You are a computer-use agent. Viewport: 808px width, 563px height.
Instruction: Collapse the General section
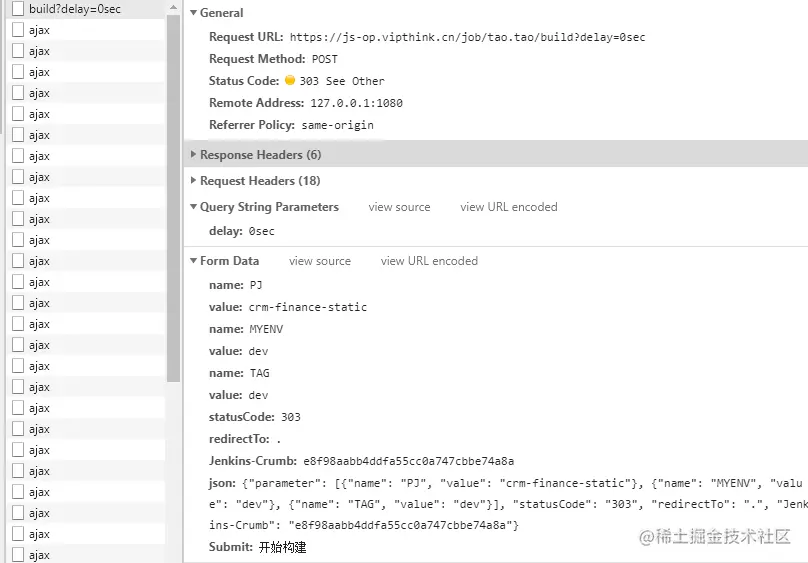point(194,12)
